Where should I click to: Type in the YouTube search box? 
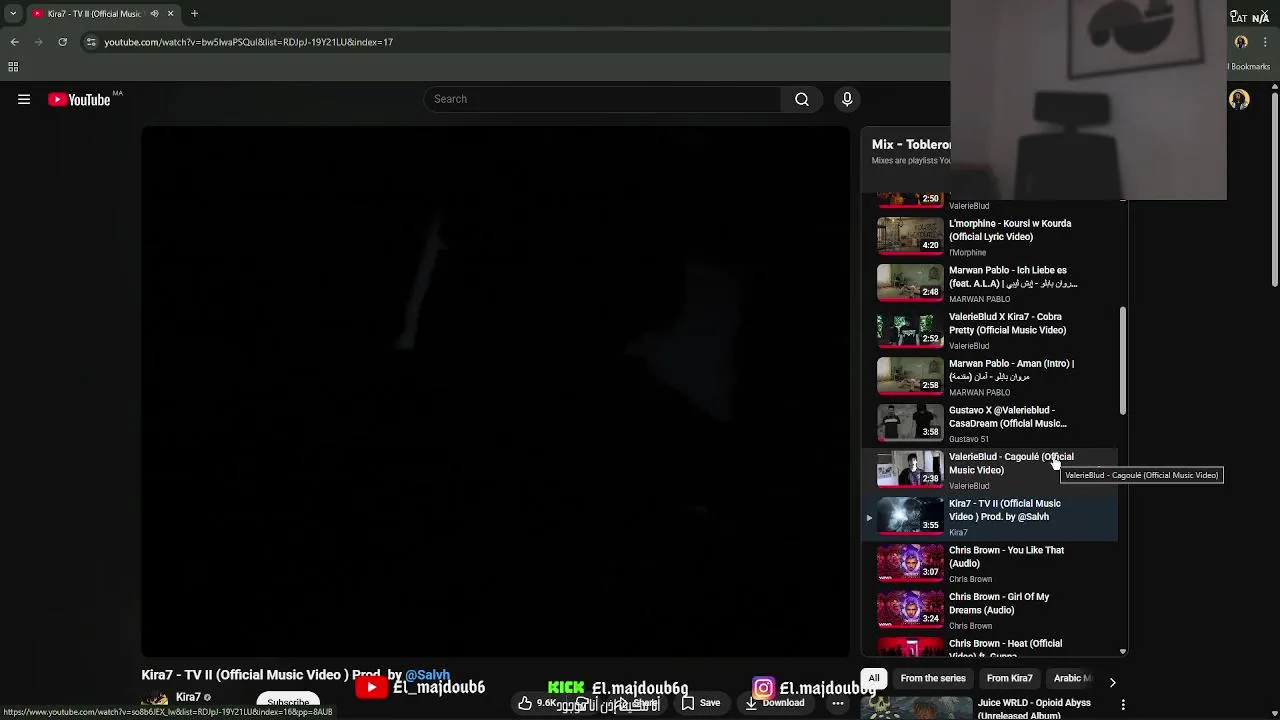pyautogui.click(x=603, y=99)
